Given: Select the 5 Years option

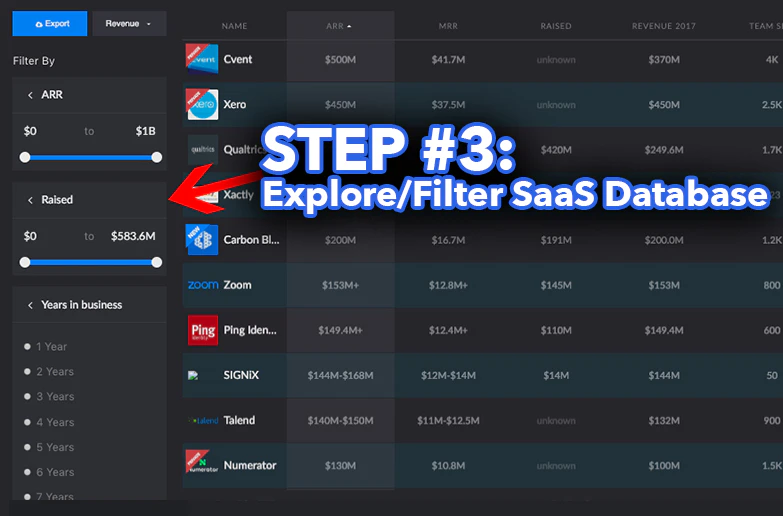Looking at the screenshot, I should point(49,447).
